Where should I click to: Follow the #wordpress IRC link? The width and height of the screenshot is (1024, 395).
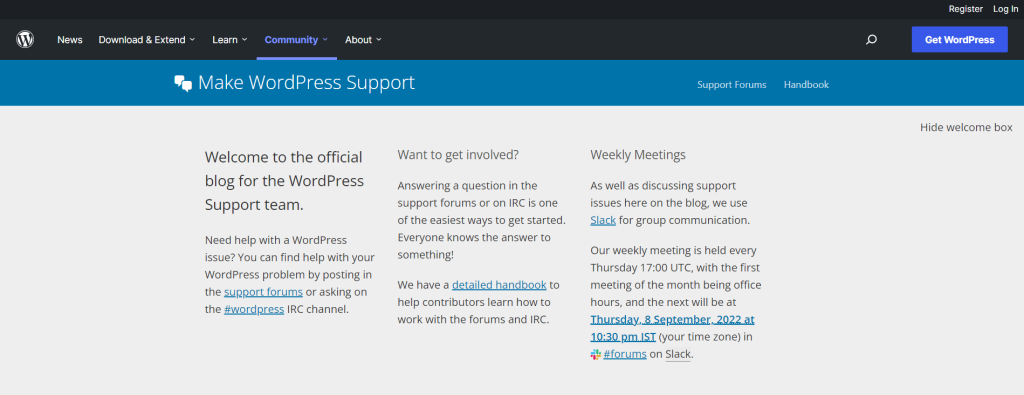coord(254,309)
